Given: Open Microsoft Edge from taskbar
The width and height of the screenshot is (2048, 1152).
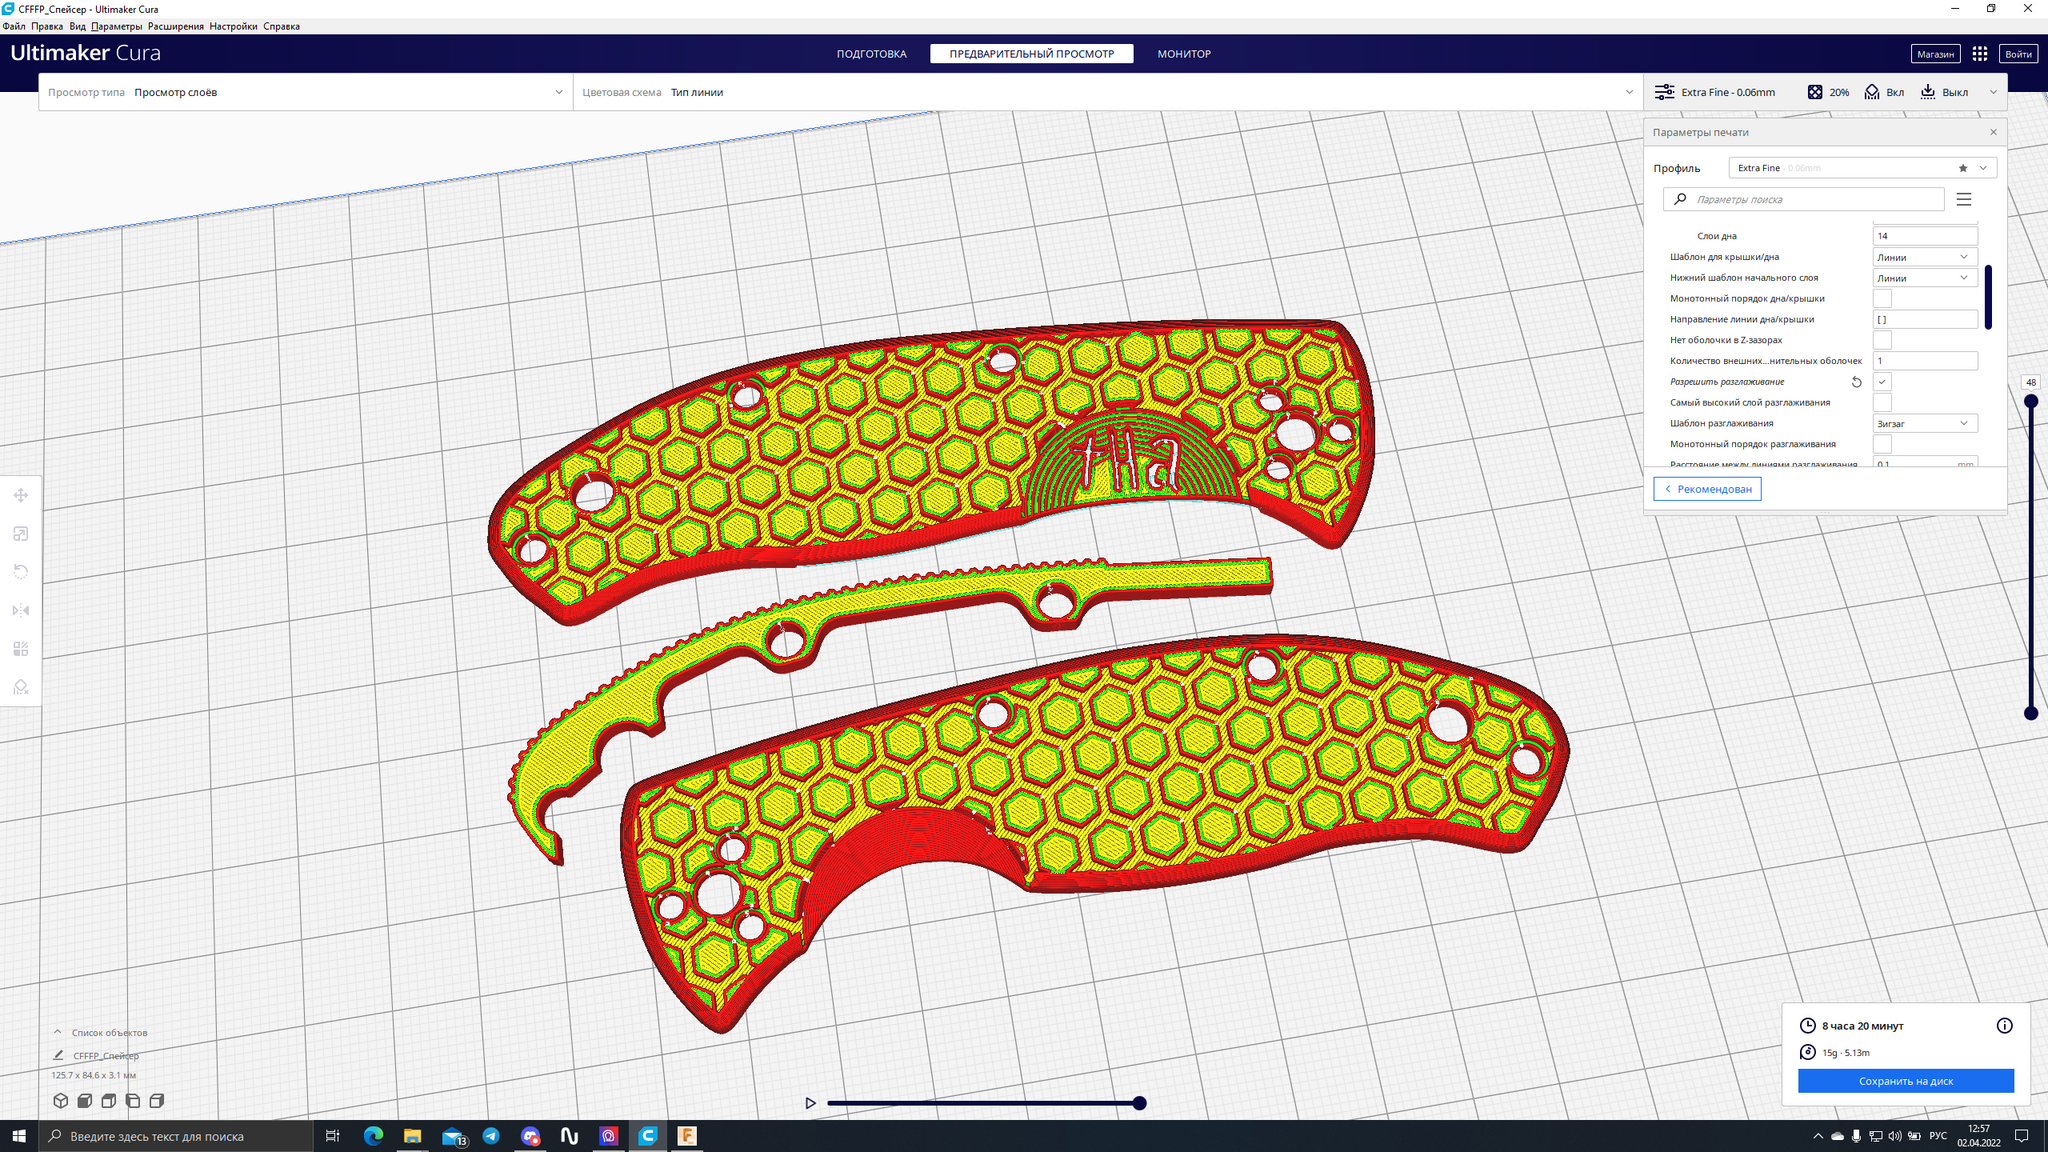Looking at the screenshot, I should click(x=373, y=1136).
